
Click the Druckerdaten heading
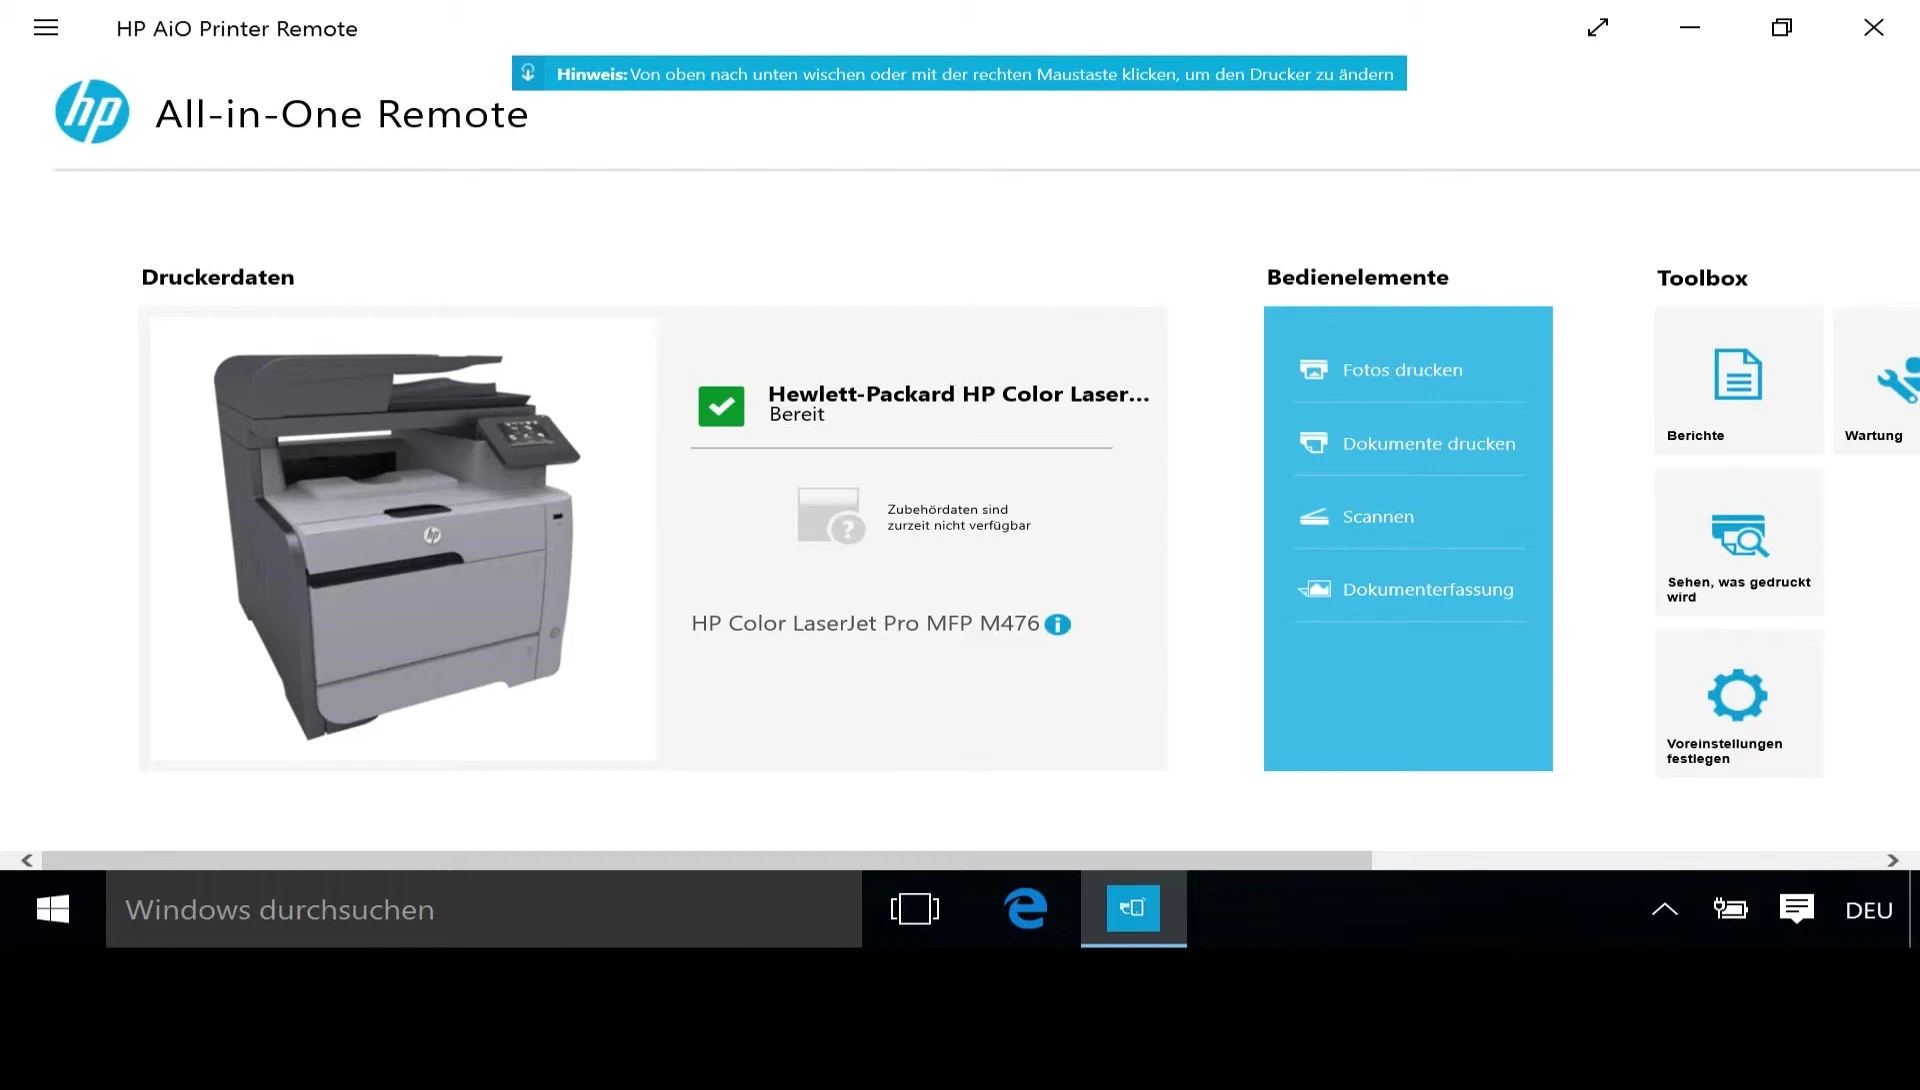[x=218, y=277]
